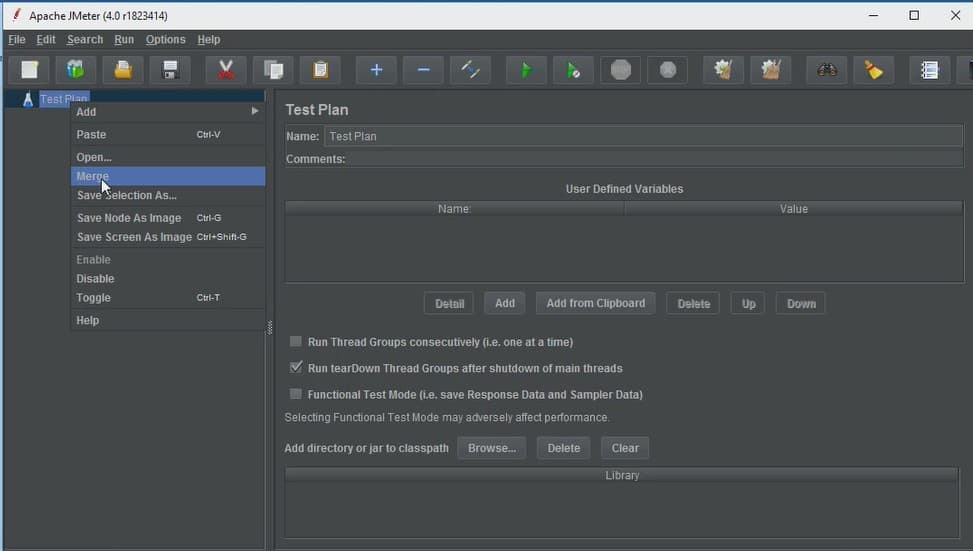This screenshot has width=973, height=551.
Task: Click Start no pauses icon
Action: [573, 69]
